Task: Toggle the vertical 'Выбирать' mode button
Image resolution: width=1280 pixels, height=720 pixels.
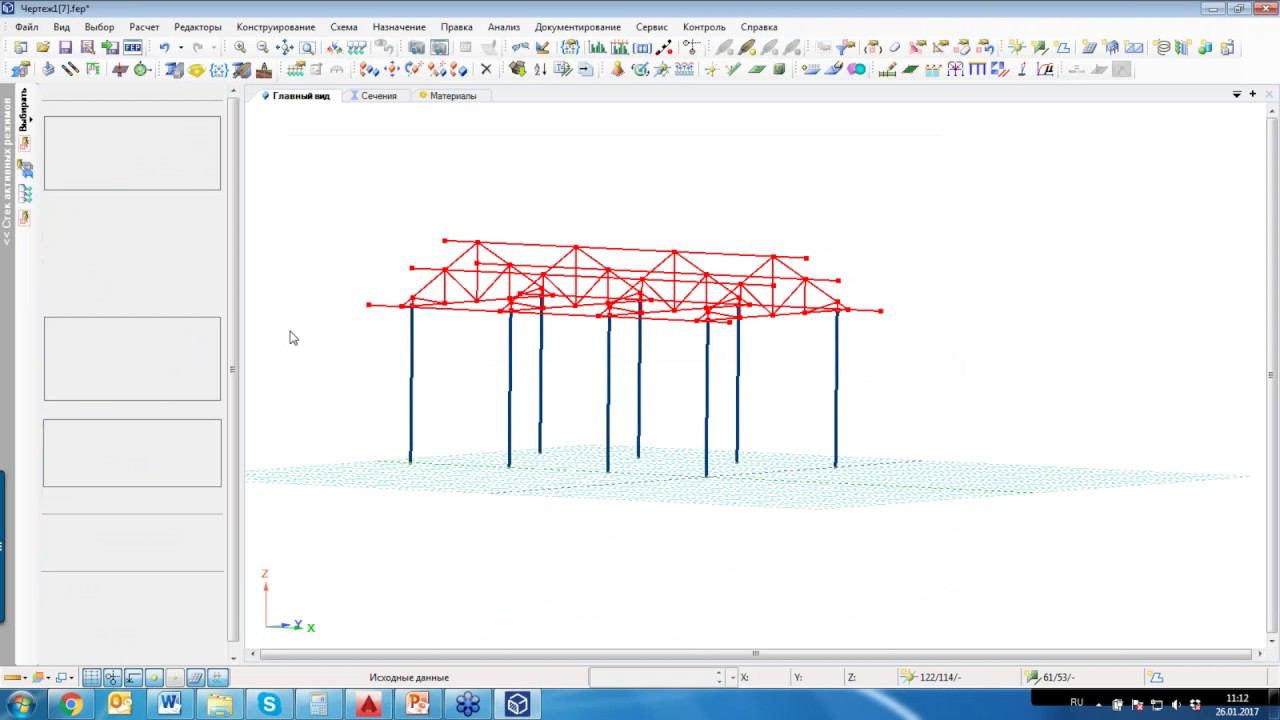Action: click(24, 109)
